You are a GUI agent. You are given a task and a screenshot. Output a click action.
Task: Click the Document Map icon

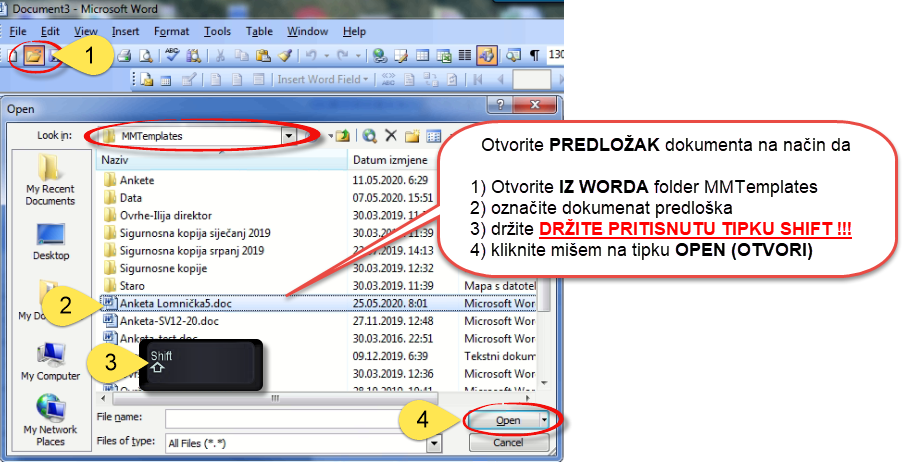[513, 55]
